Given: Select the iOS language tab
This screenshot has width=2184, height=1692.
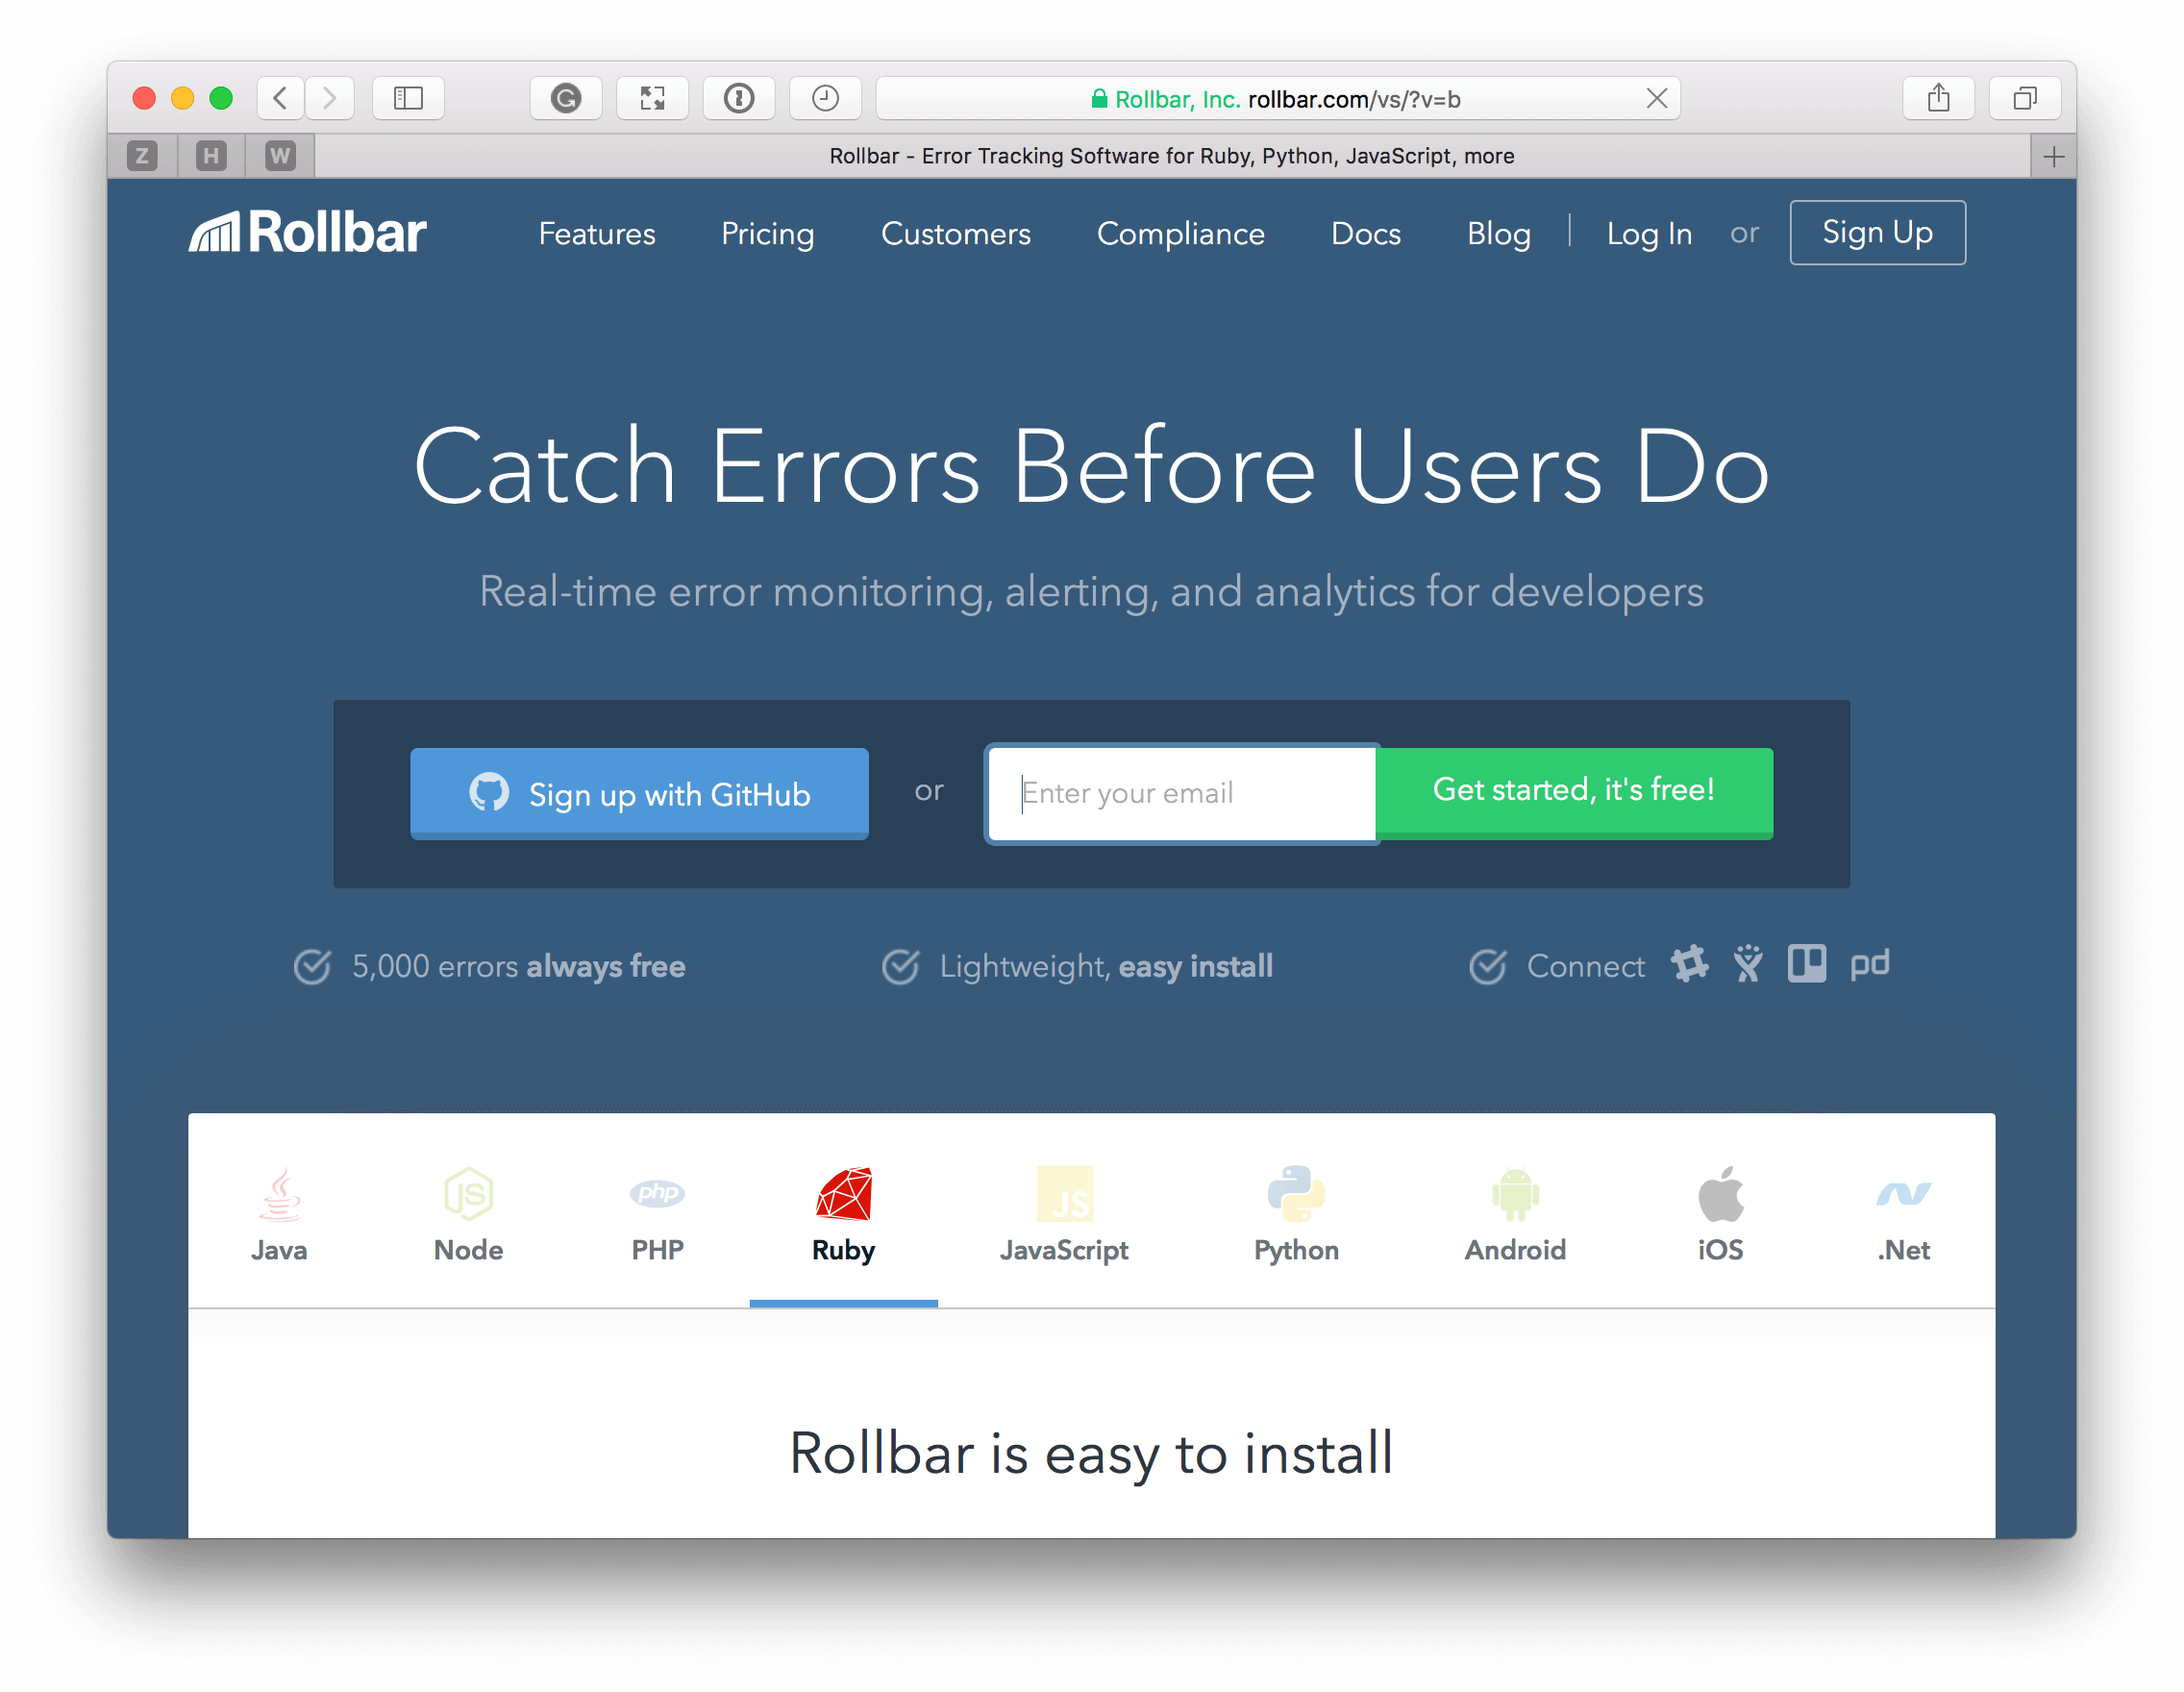Looking at the screenshot, I should (x=1720, y=1214).
